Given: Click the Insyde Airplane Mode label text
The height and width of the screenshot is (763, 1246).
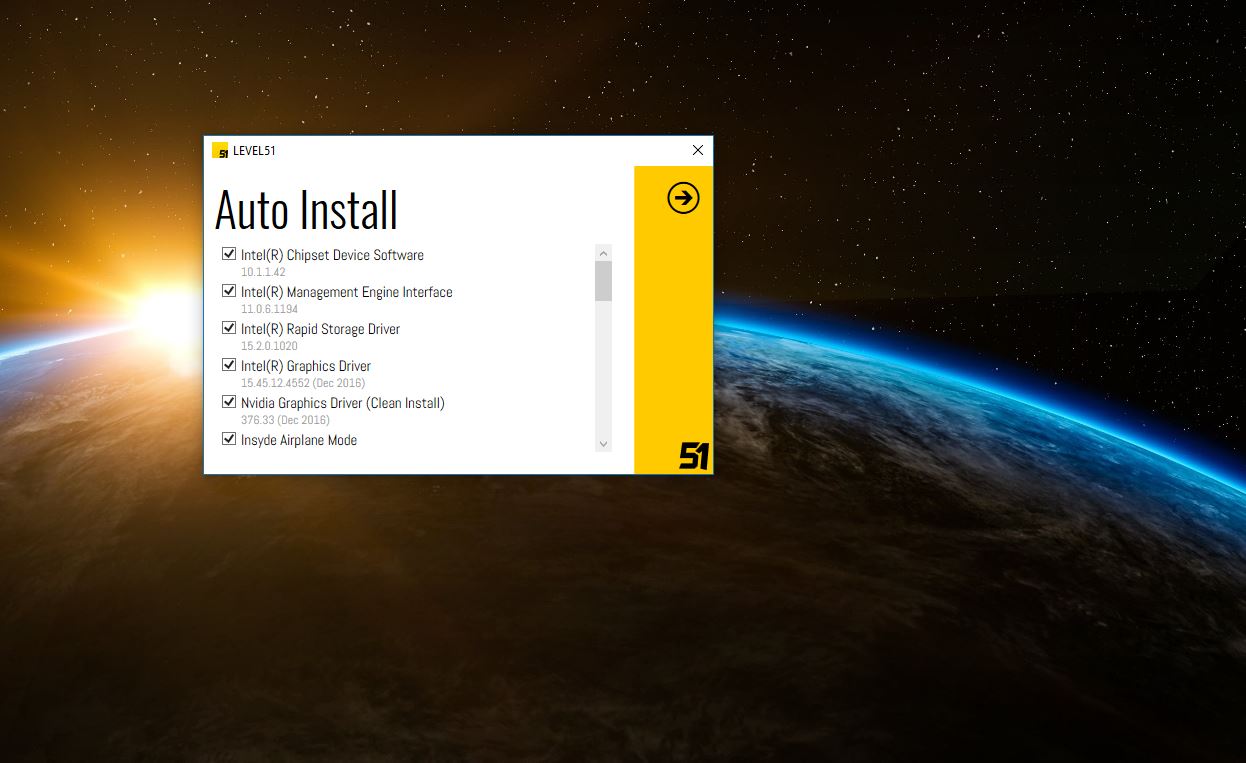Looking at the screenshot, I should pyautogui.click(x=298, y=440).
